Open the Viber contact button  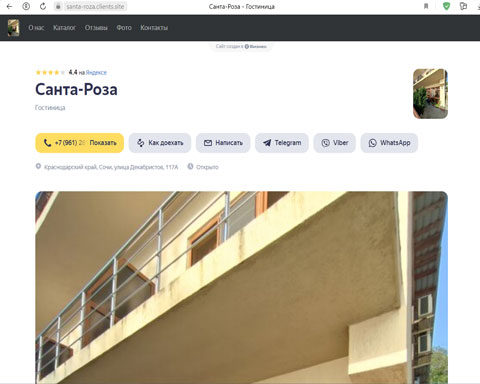[335, 143]
